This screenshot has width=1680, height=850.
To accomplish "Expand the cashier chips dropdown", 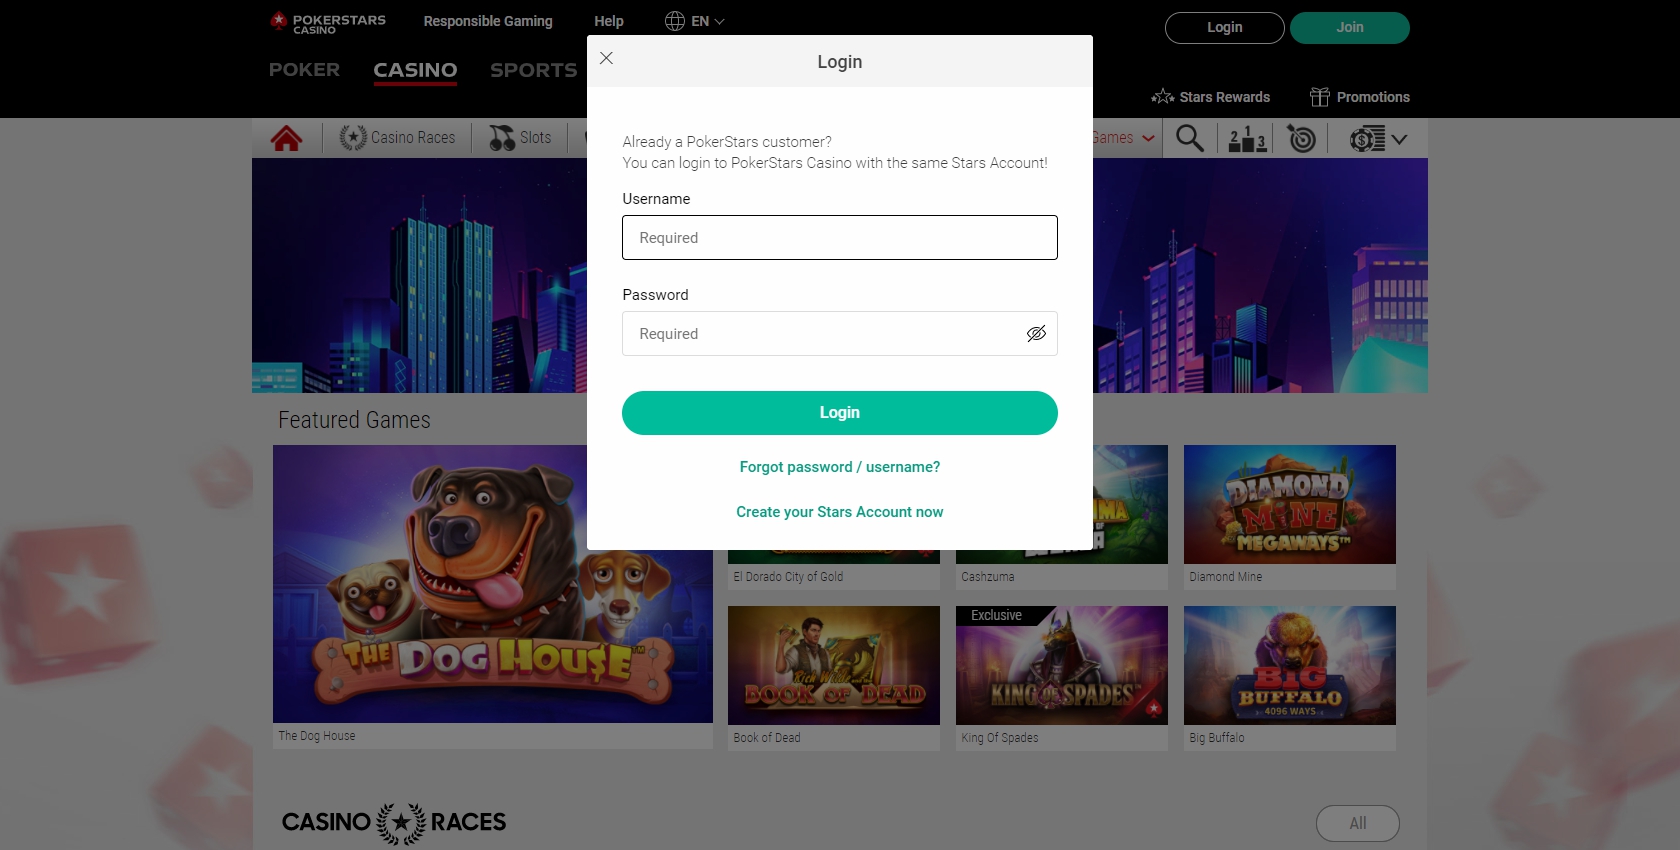I will pyautogui.click(x=1378, y=139).
